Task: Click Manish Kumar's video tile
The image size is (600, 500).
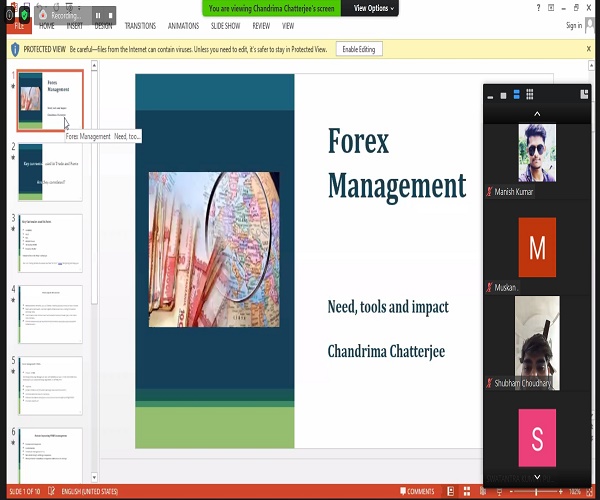Action: coord(537,153)
